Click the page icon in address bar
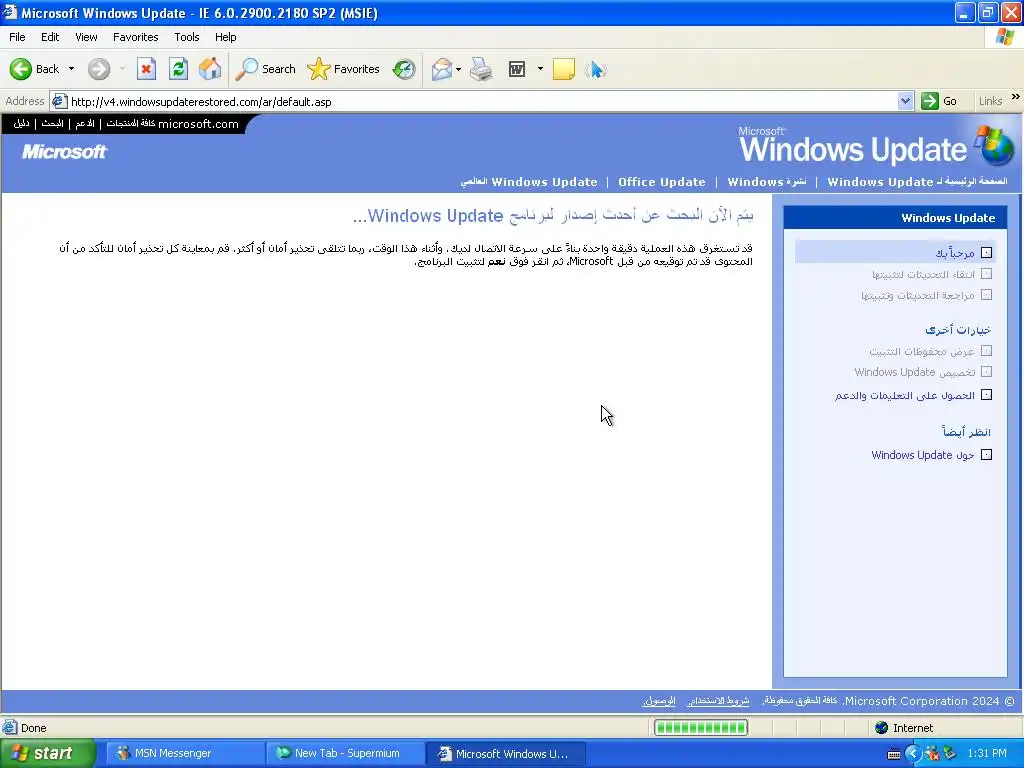The image size is (1024, 768). pyautogui.click(x=59, y=101)
